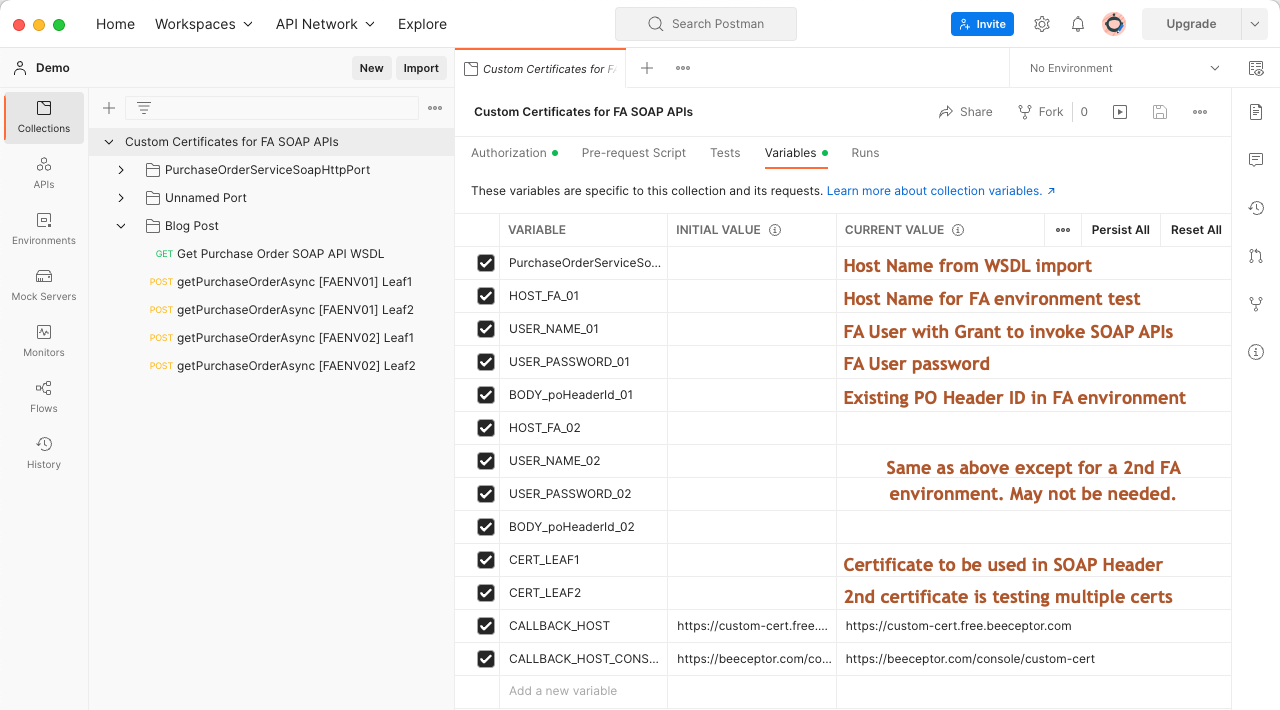Click the Persist All button
This screenshot has width=1280, height=710.
click(1120, 230)
